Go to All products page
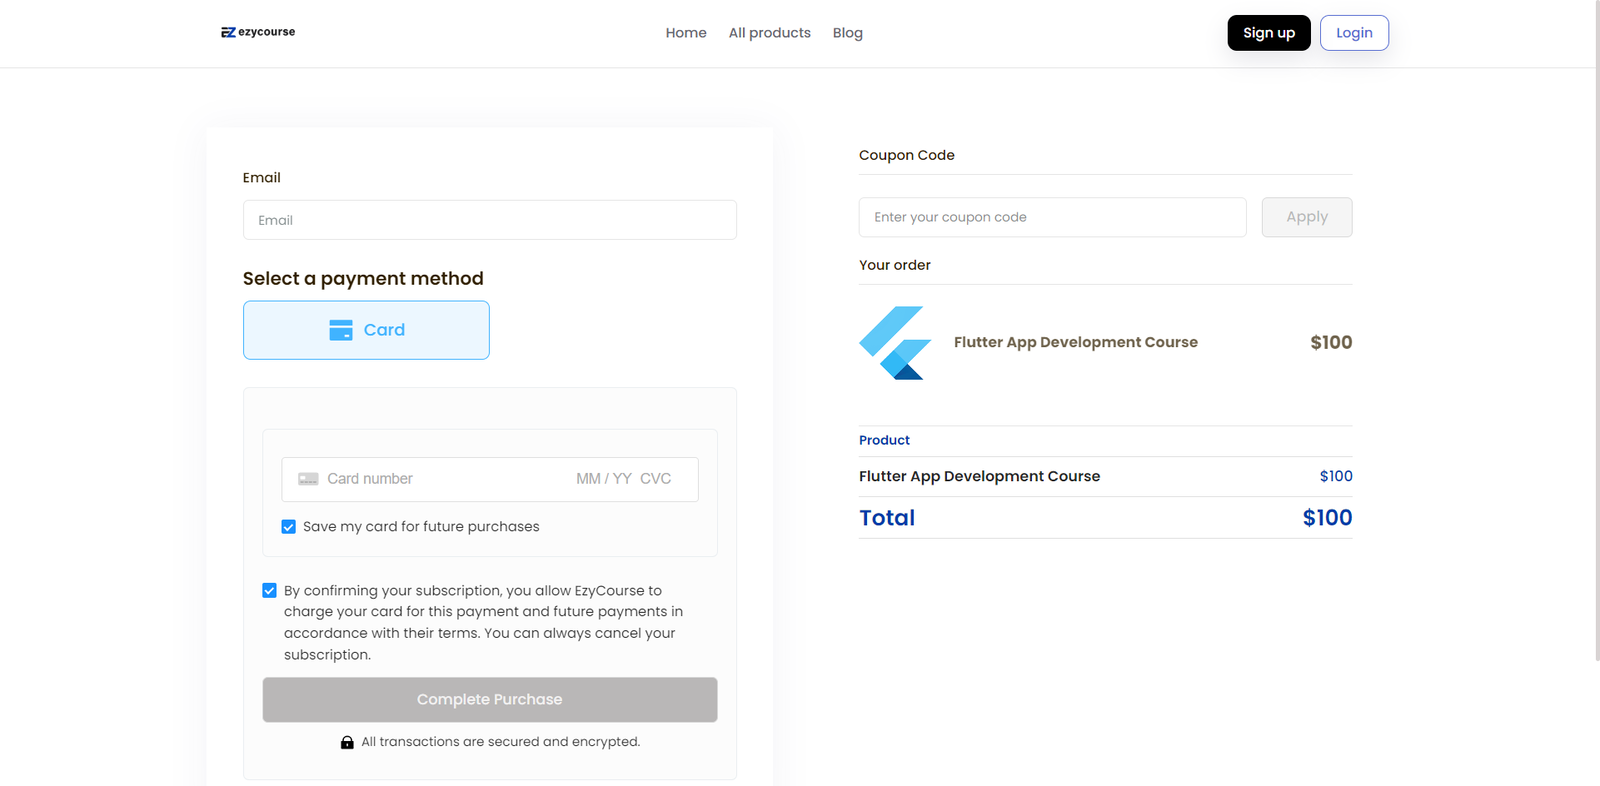This screenshot has width=1600, height=786. [769, 33]
